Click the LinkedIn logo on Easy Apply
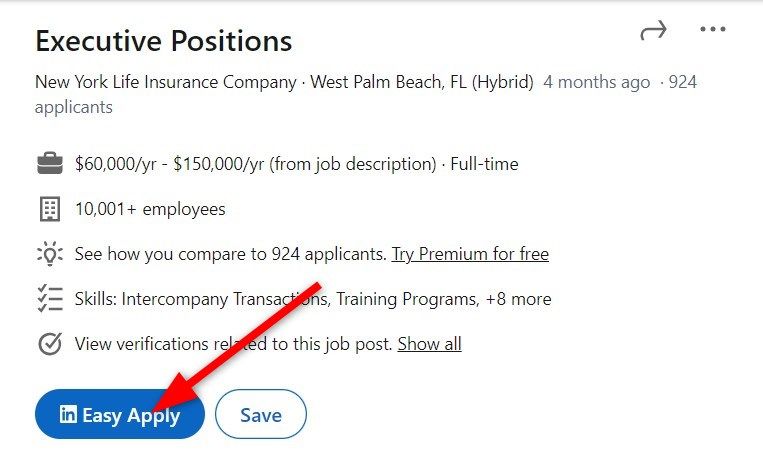This screenshot has width=763, height=459. point(68,414)
